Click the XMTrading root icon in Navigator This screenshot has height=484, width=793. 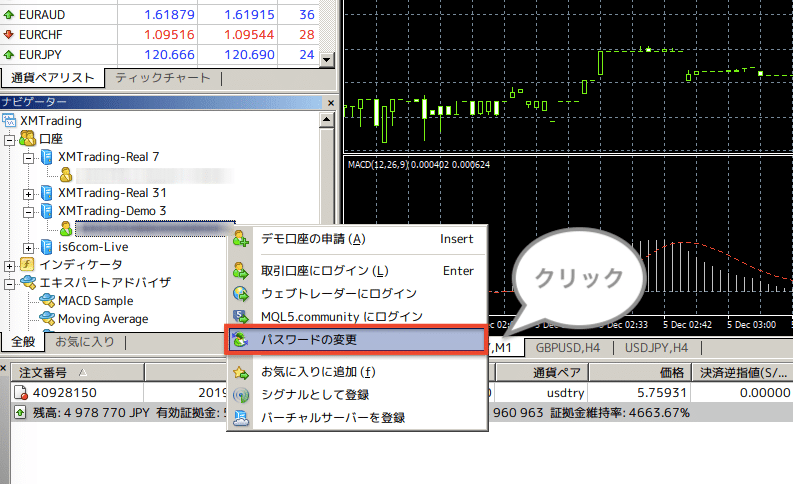(9, 121)
